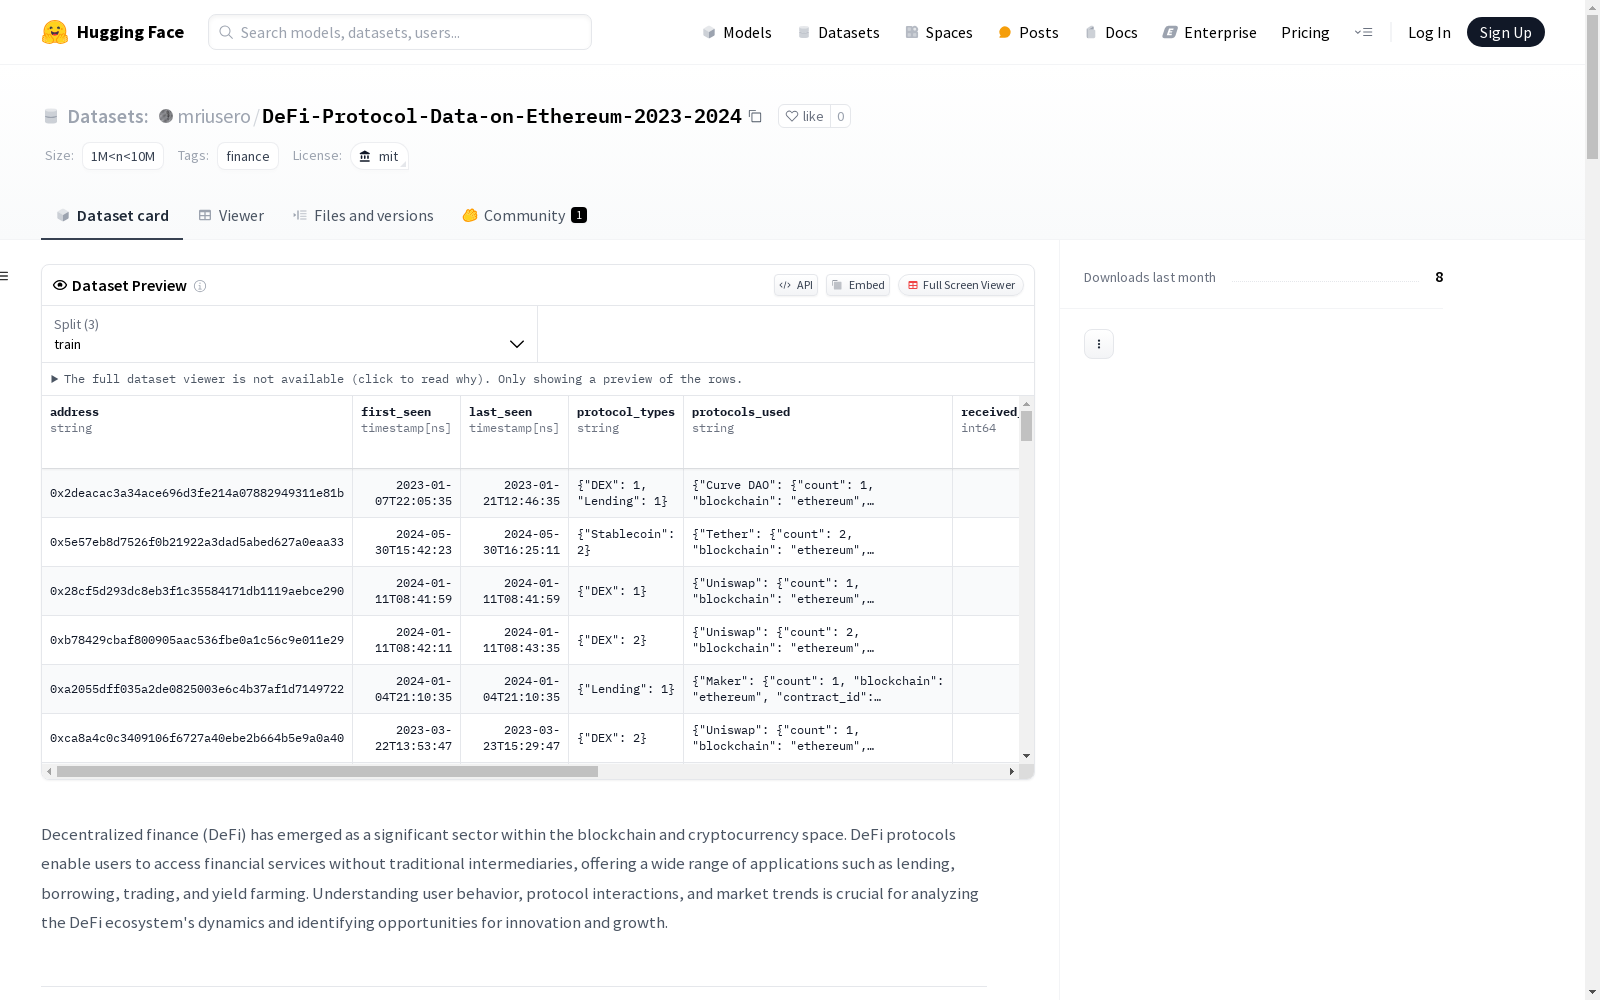Open the sidebar table of contents icon

[5, 276]
